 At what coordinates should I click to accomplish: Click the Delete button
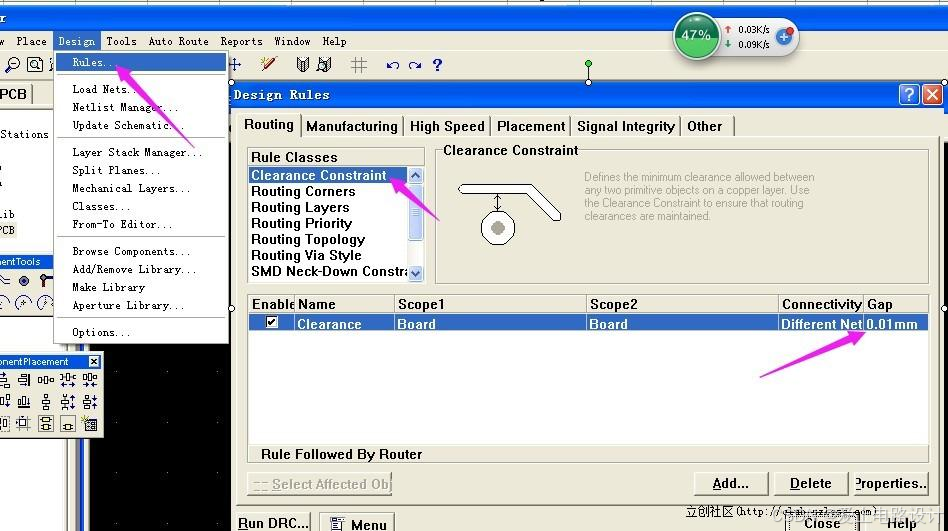(810, 483)
